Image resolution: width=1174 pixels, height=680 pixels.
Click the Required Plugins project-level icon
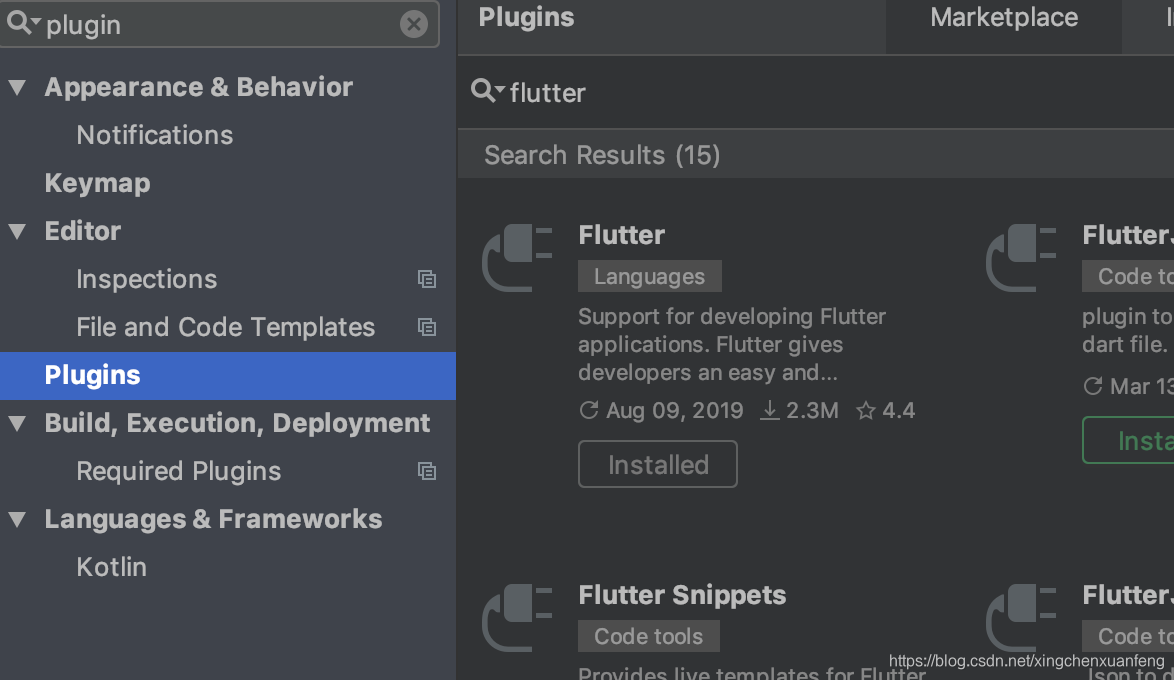coord(427,471)
